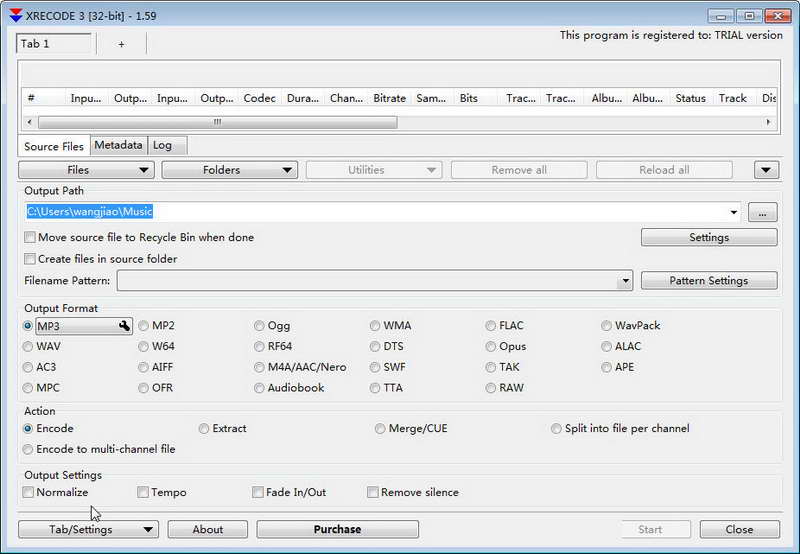Viewport: 800px width, 554px height.
Task: Open the Files dropdown menu
Action: click(x=86, y=170)
